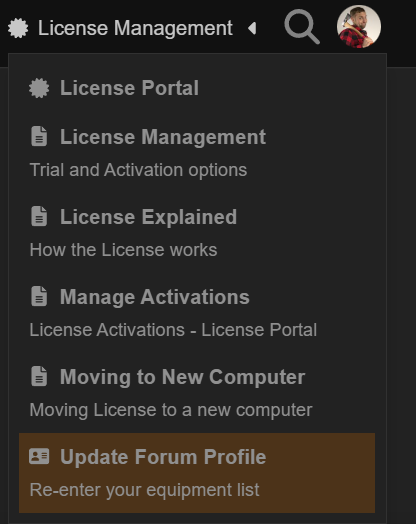Open the License Portal menu entry
416x524 pixels.
tap(129, 88)
